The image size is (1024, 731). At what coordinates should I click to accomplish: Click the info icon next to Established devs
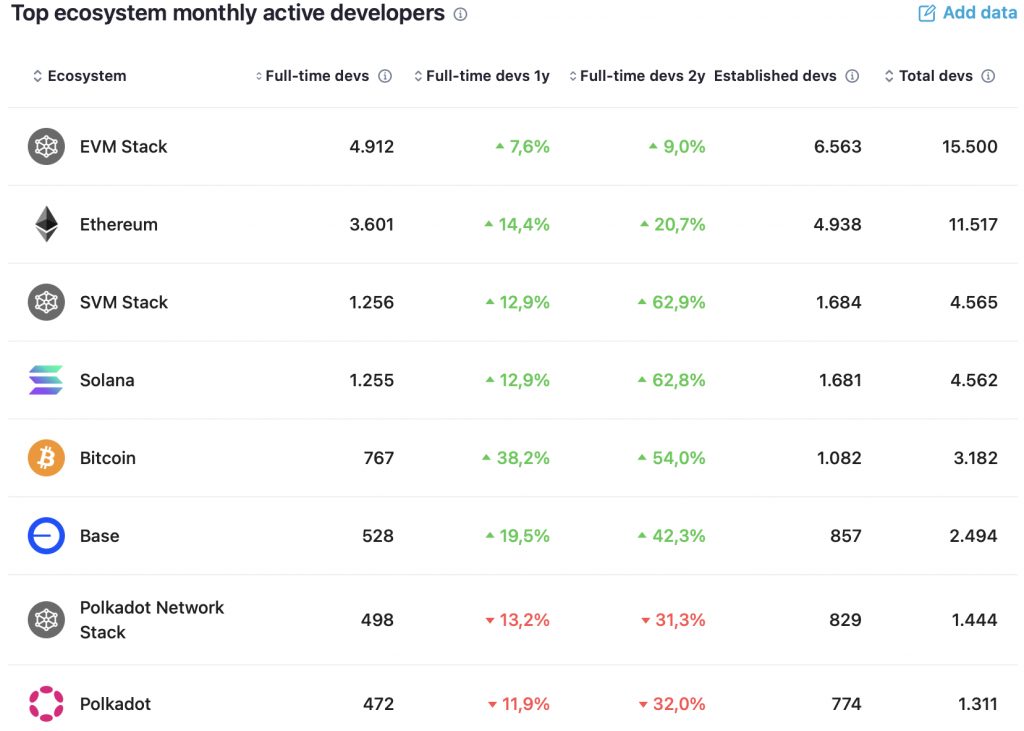[x=852, y=76]
